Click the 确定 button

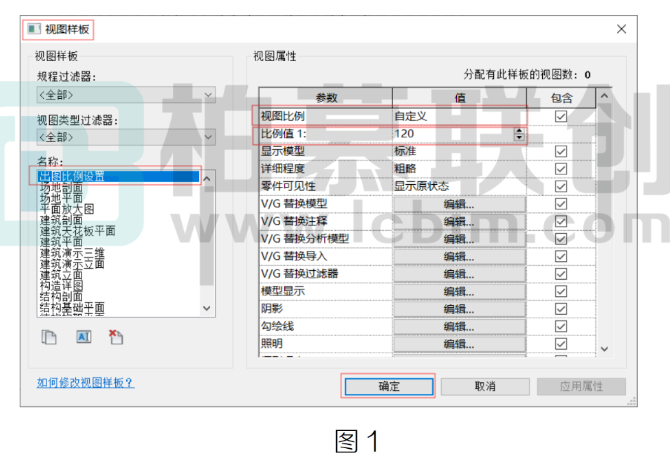[388, 386]
